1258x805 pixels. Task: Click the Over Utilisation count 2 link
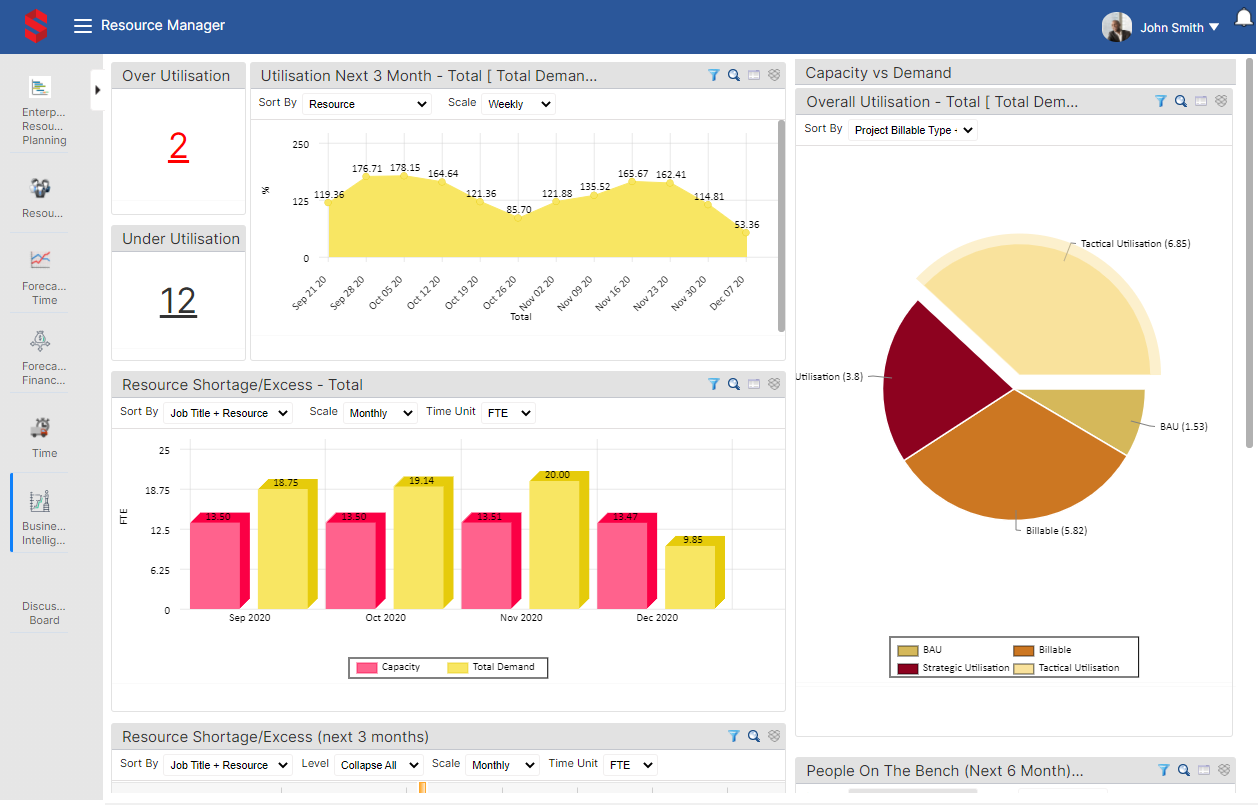tap(178, 147)
